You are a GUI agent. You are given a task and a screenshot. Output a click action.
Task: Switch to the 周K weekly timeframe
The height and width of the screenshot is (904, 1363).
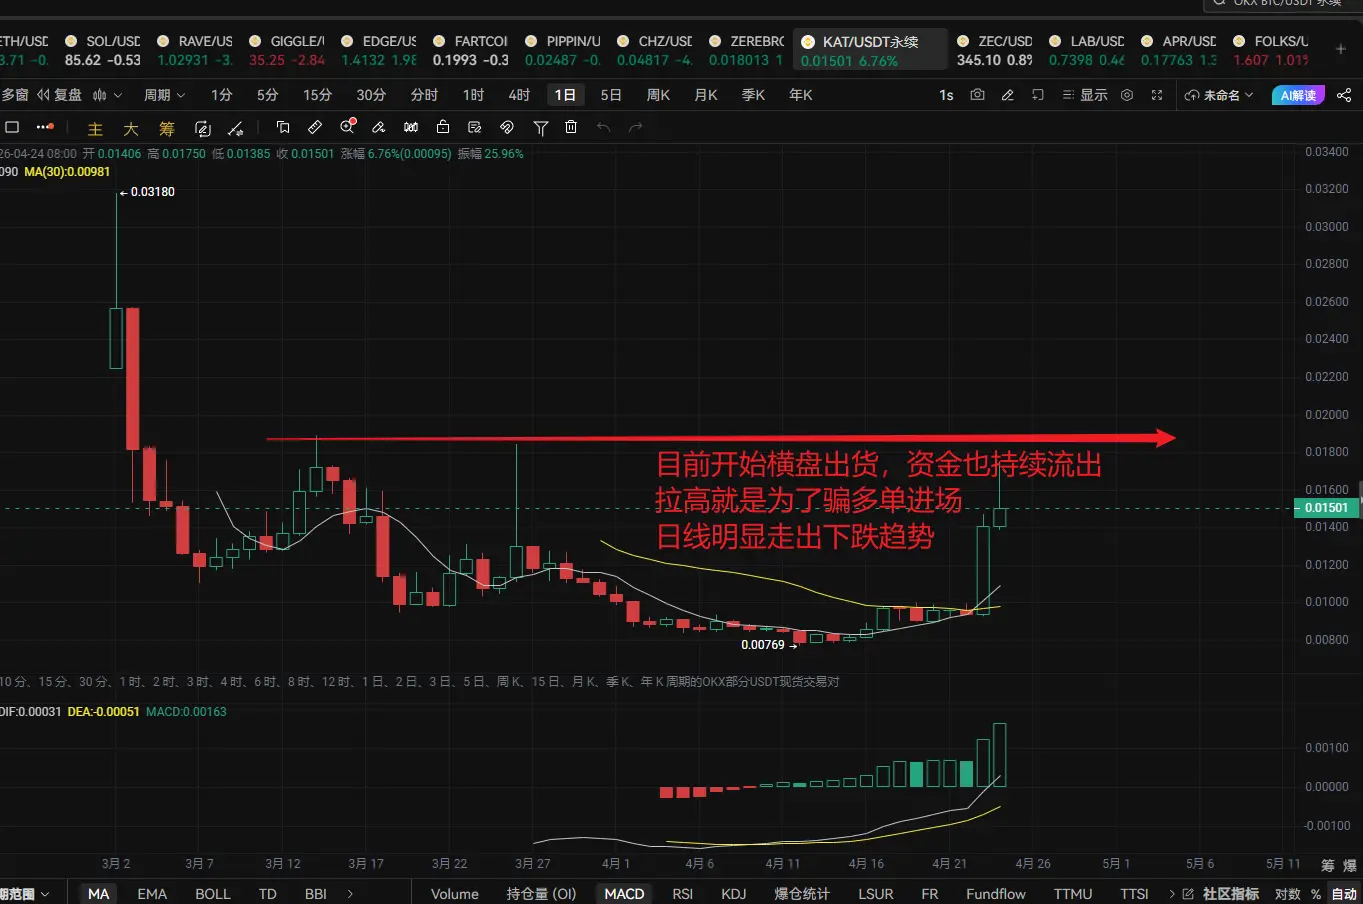pos(658,95)
